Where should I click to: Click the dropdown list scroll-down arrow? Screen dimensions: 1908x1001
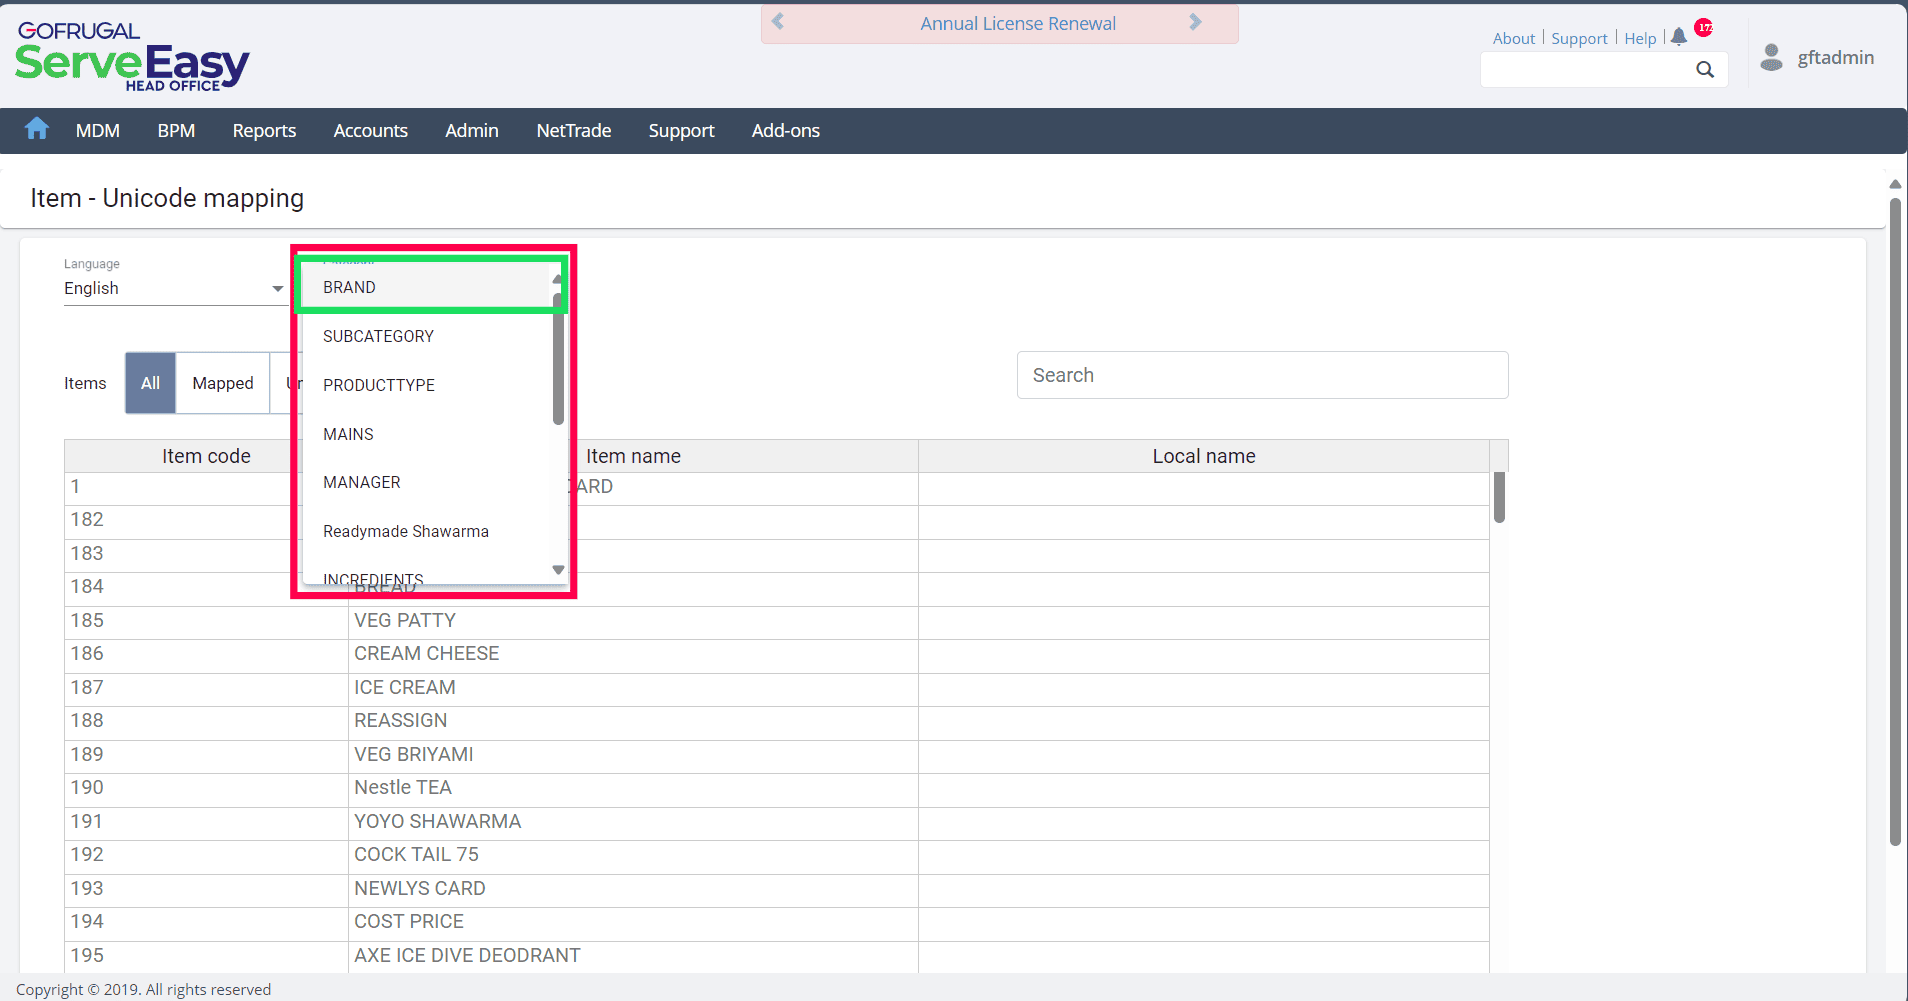[x=558, y=570]
